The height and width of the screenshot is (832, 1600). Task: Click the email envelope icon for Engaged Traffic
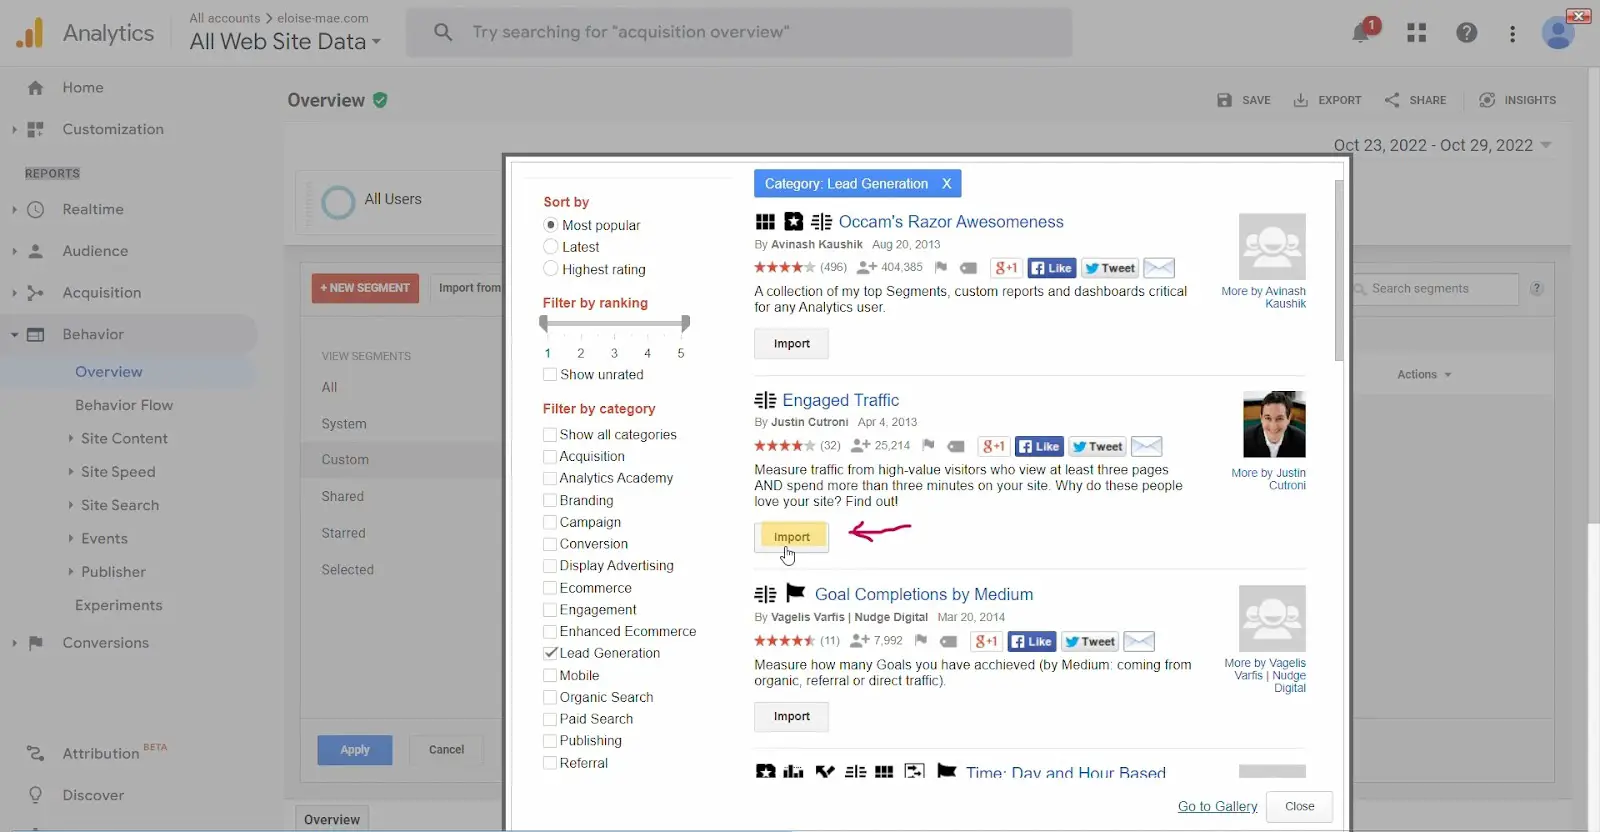[x=1146, y=447]
